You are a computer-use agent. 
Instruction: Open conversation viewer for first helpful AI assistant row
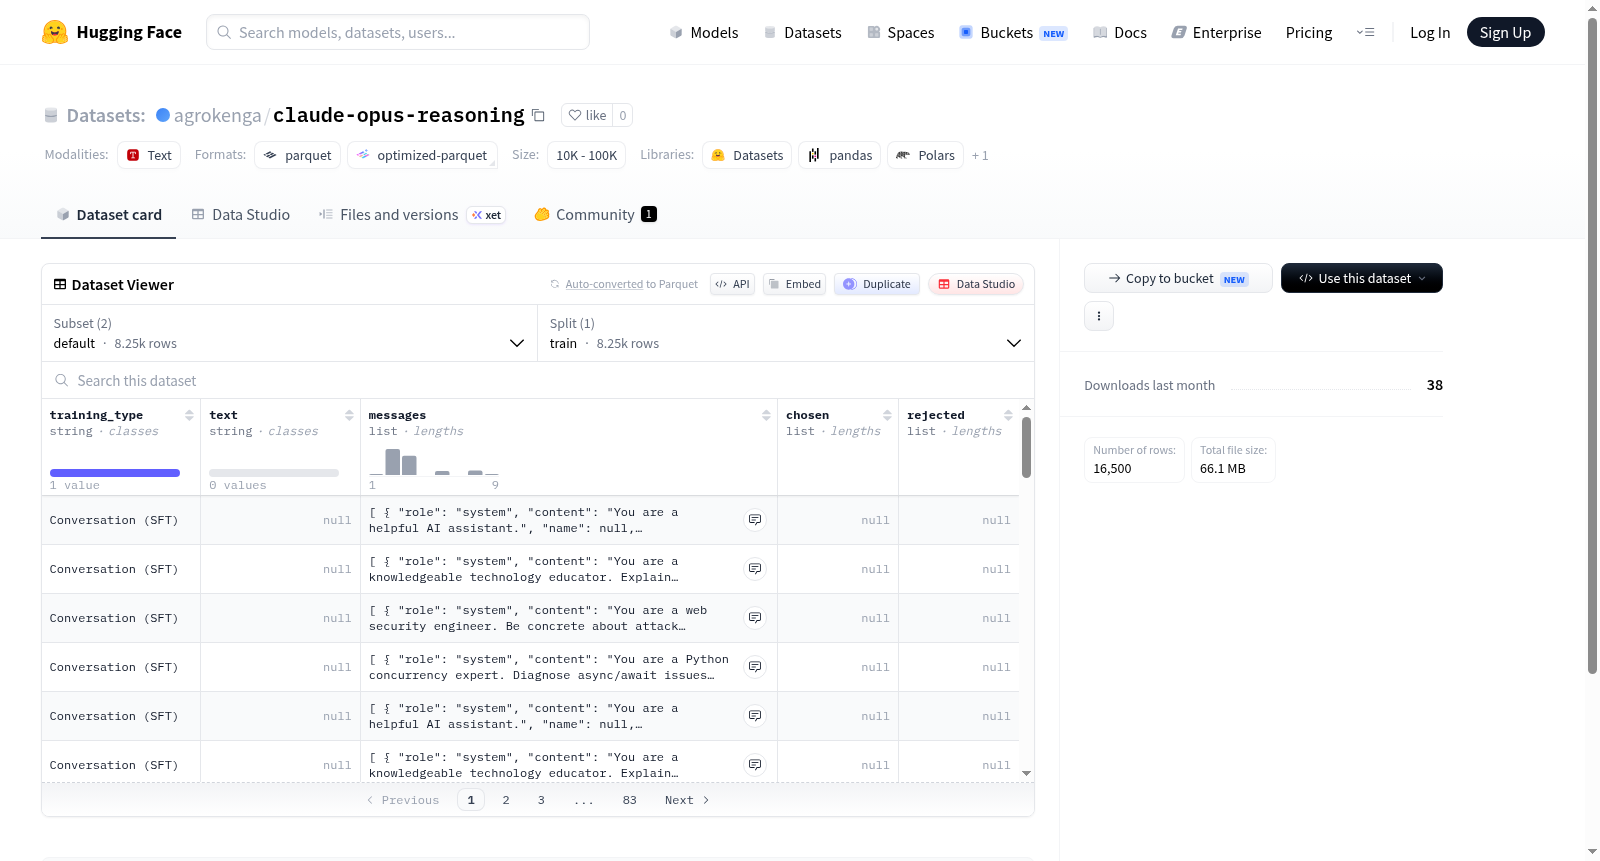click(755, 520)
